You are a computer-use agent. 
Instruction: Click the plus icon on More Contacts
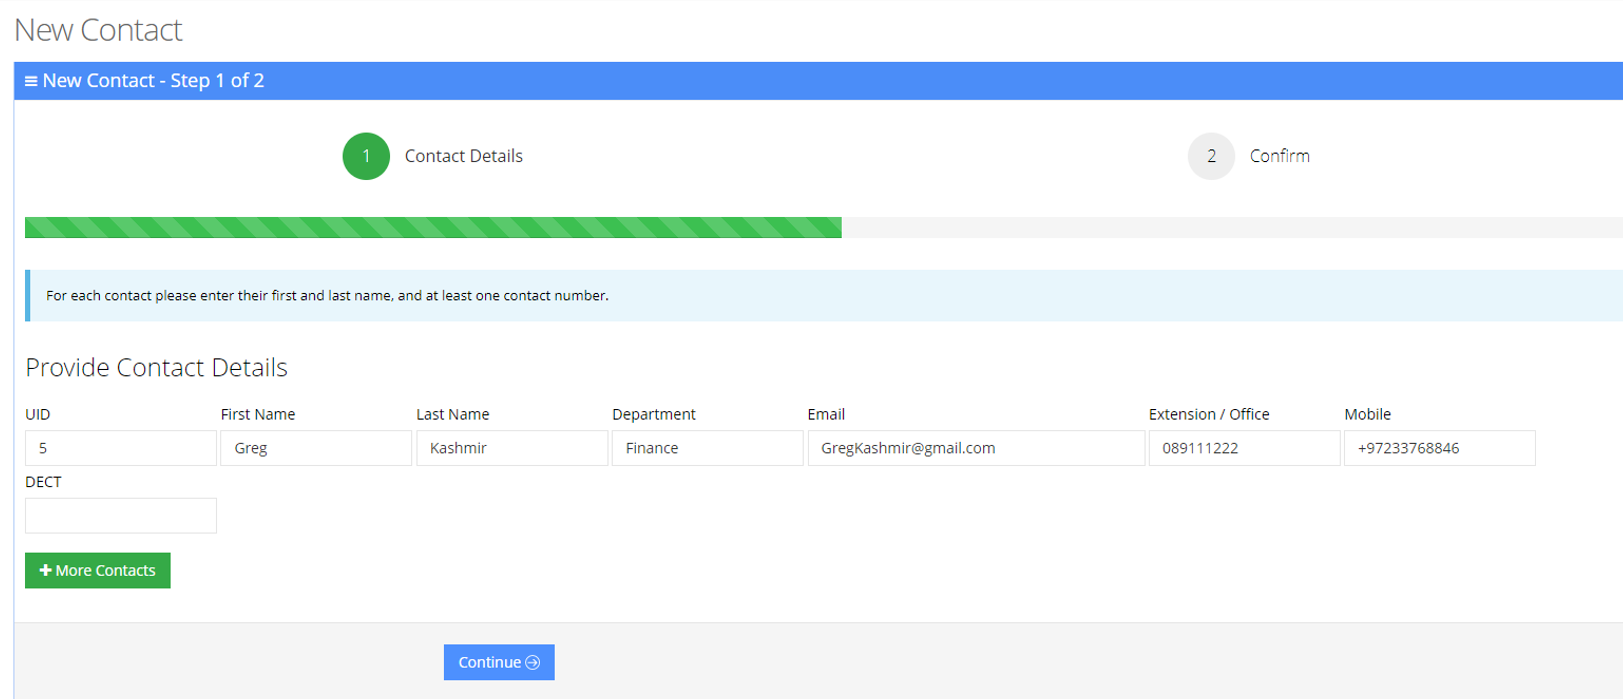[45, 570]
